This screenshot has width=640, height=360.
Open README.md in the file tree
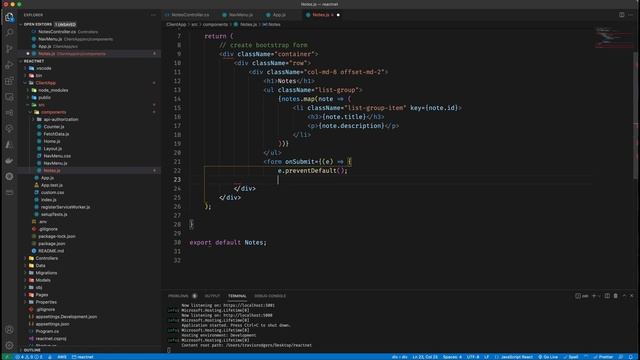coord(51,251)
